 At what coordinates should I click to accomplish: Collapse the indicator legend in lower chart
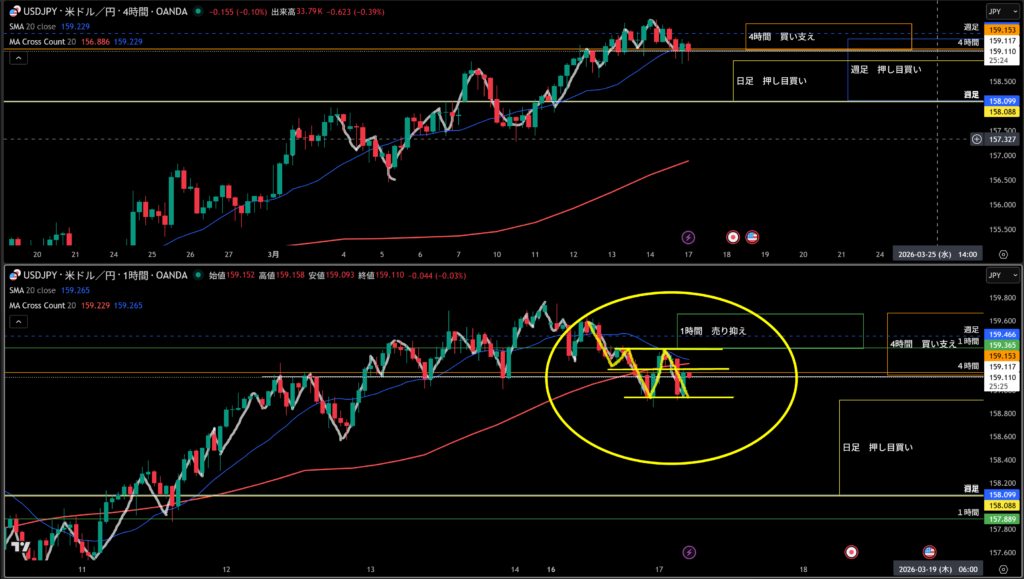16,322
